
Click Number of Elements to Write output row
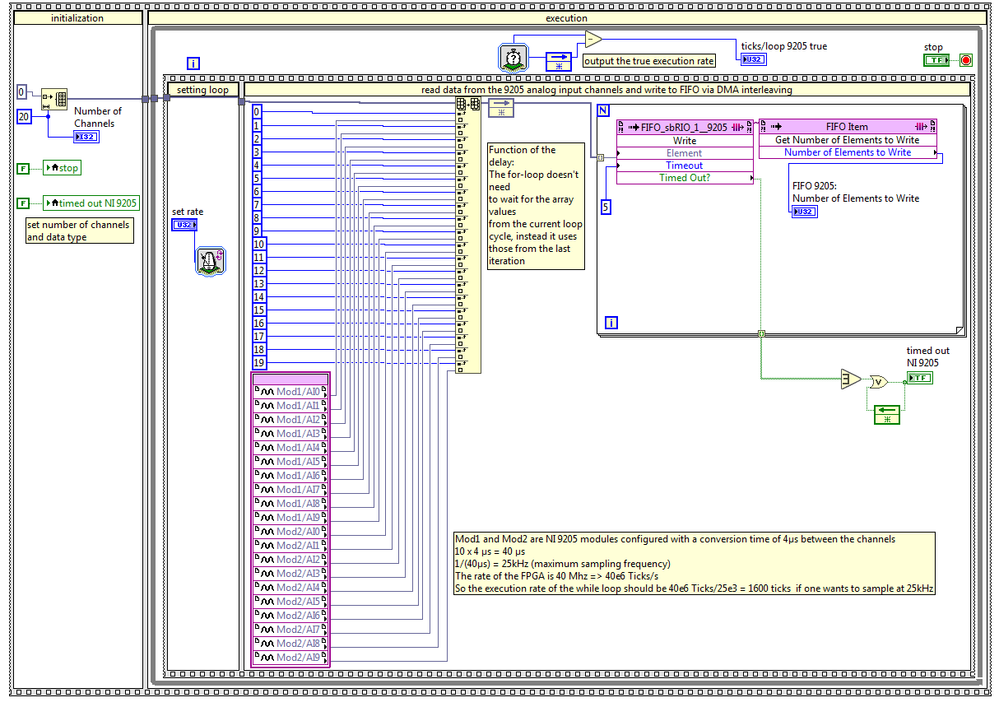[x=847, y=152]
